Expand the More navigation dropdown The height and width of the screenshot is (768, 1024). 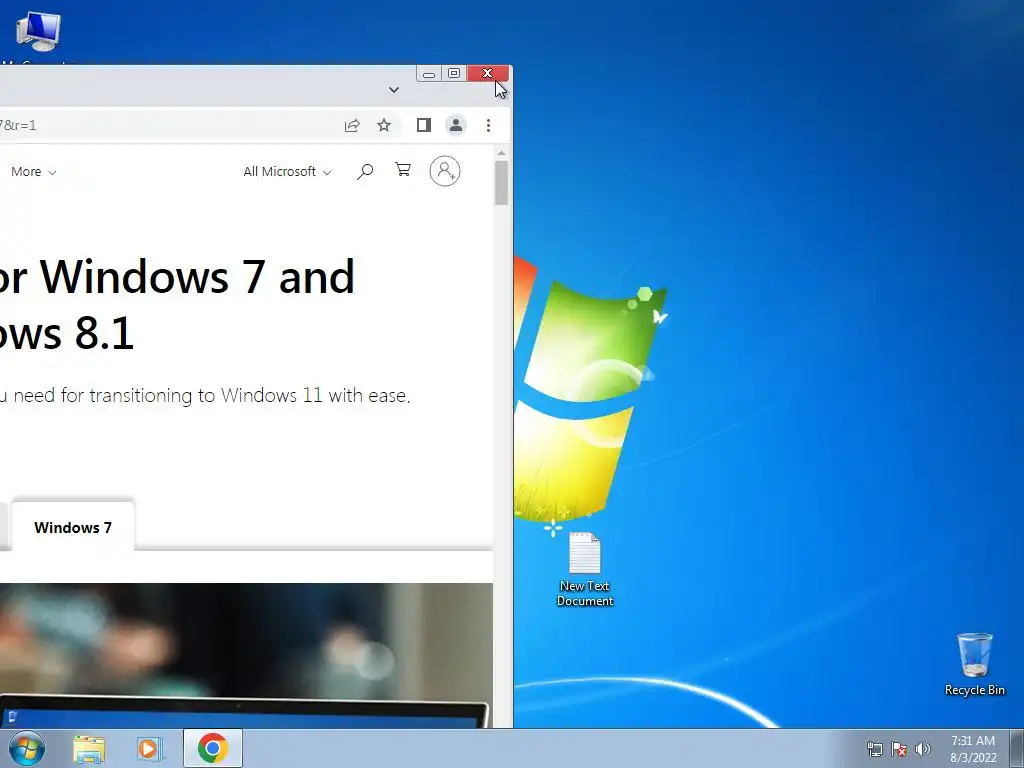pyautogui.click(x=33, y=172)
